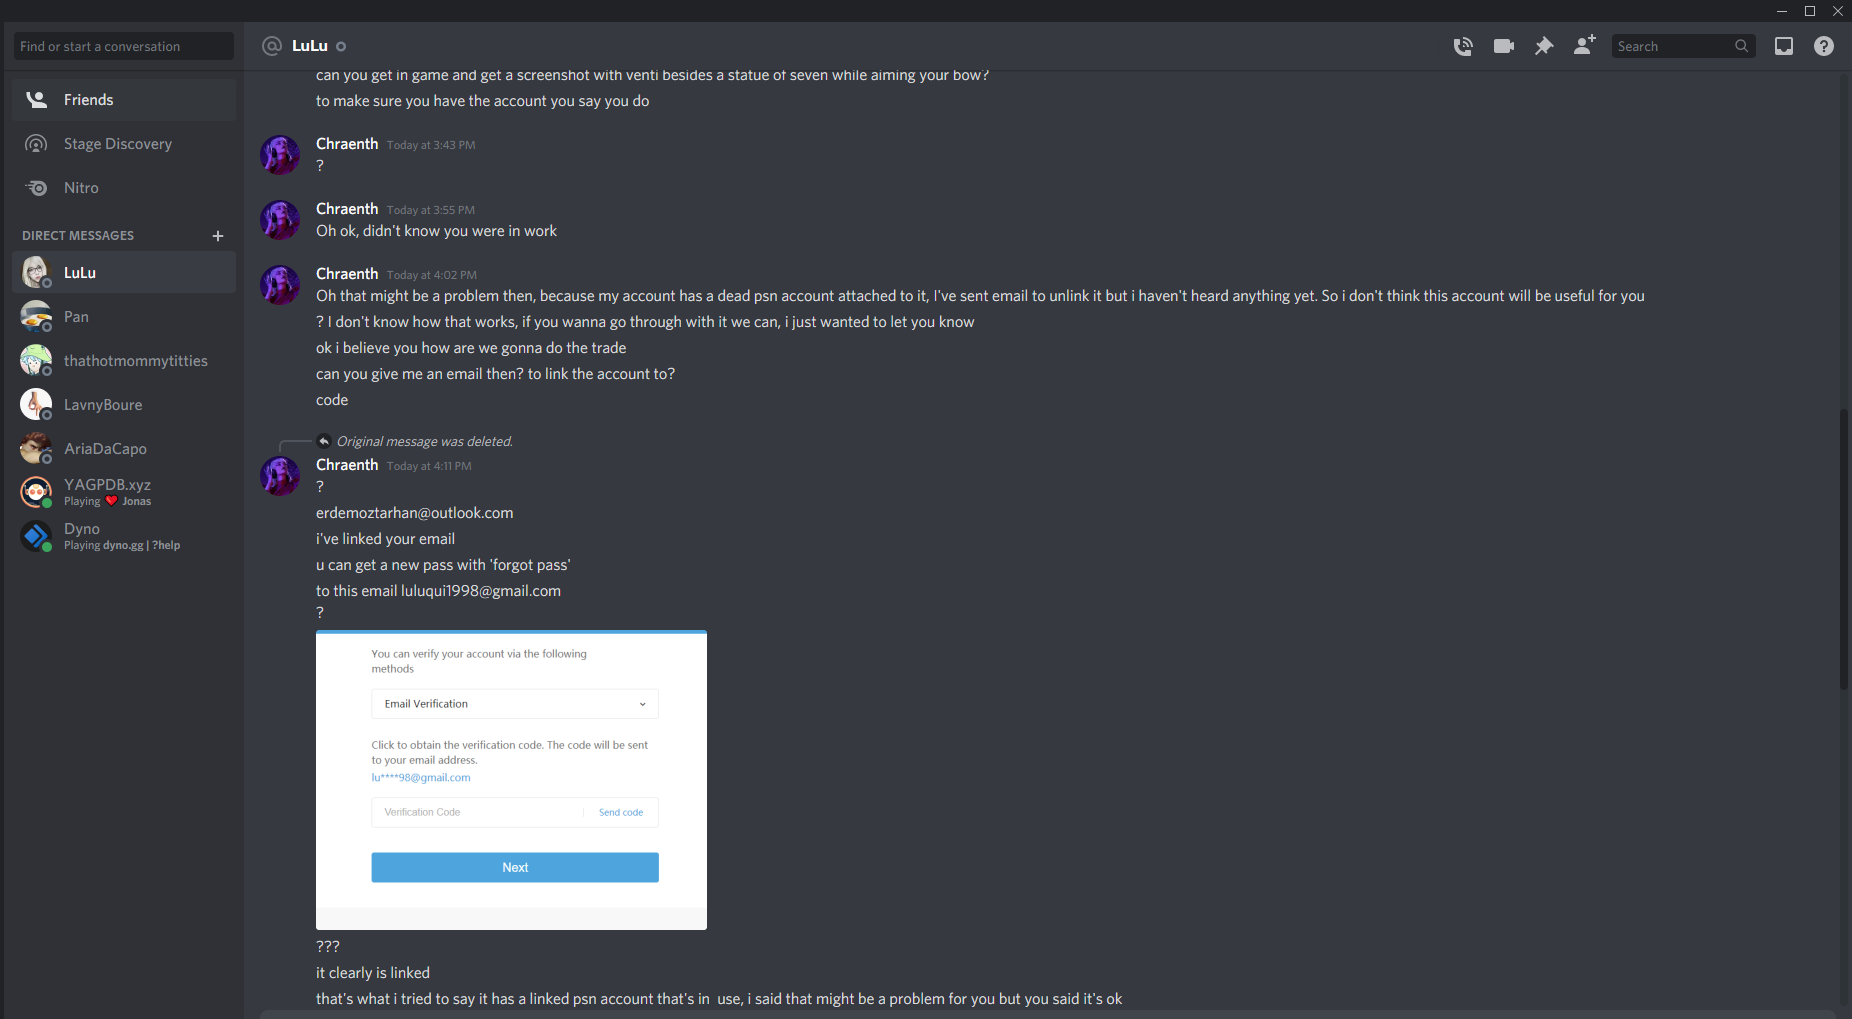
Task: Open direct message with Pan
Action: (x=124, y=317)
